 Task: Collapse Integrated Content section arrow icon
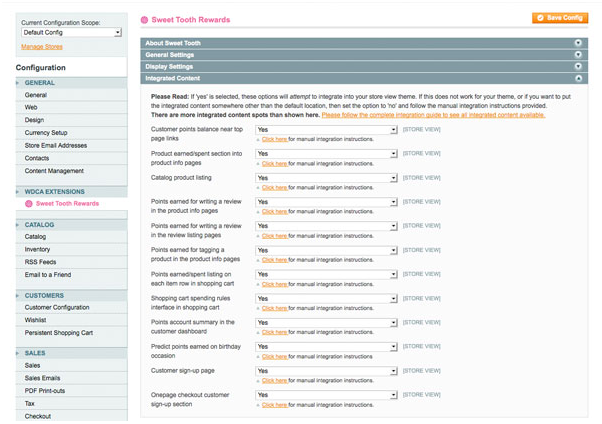click(578, 78)
